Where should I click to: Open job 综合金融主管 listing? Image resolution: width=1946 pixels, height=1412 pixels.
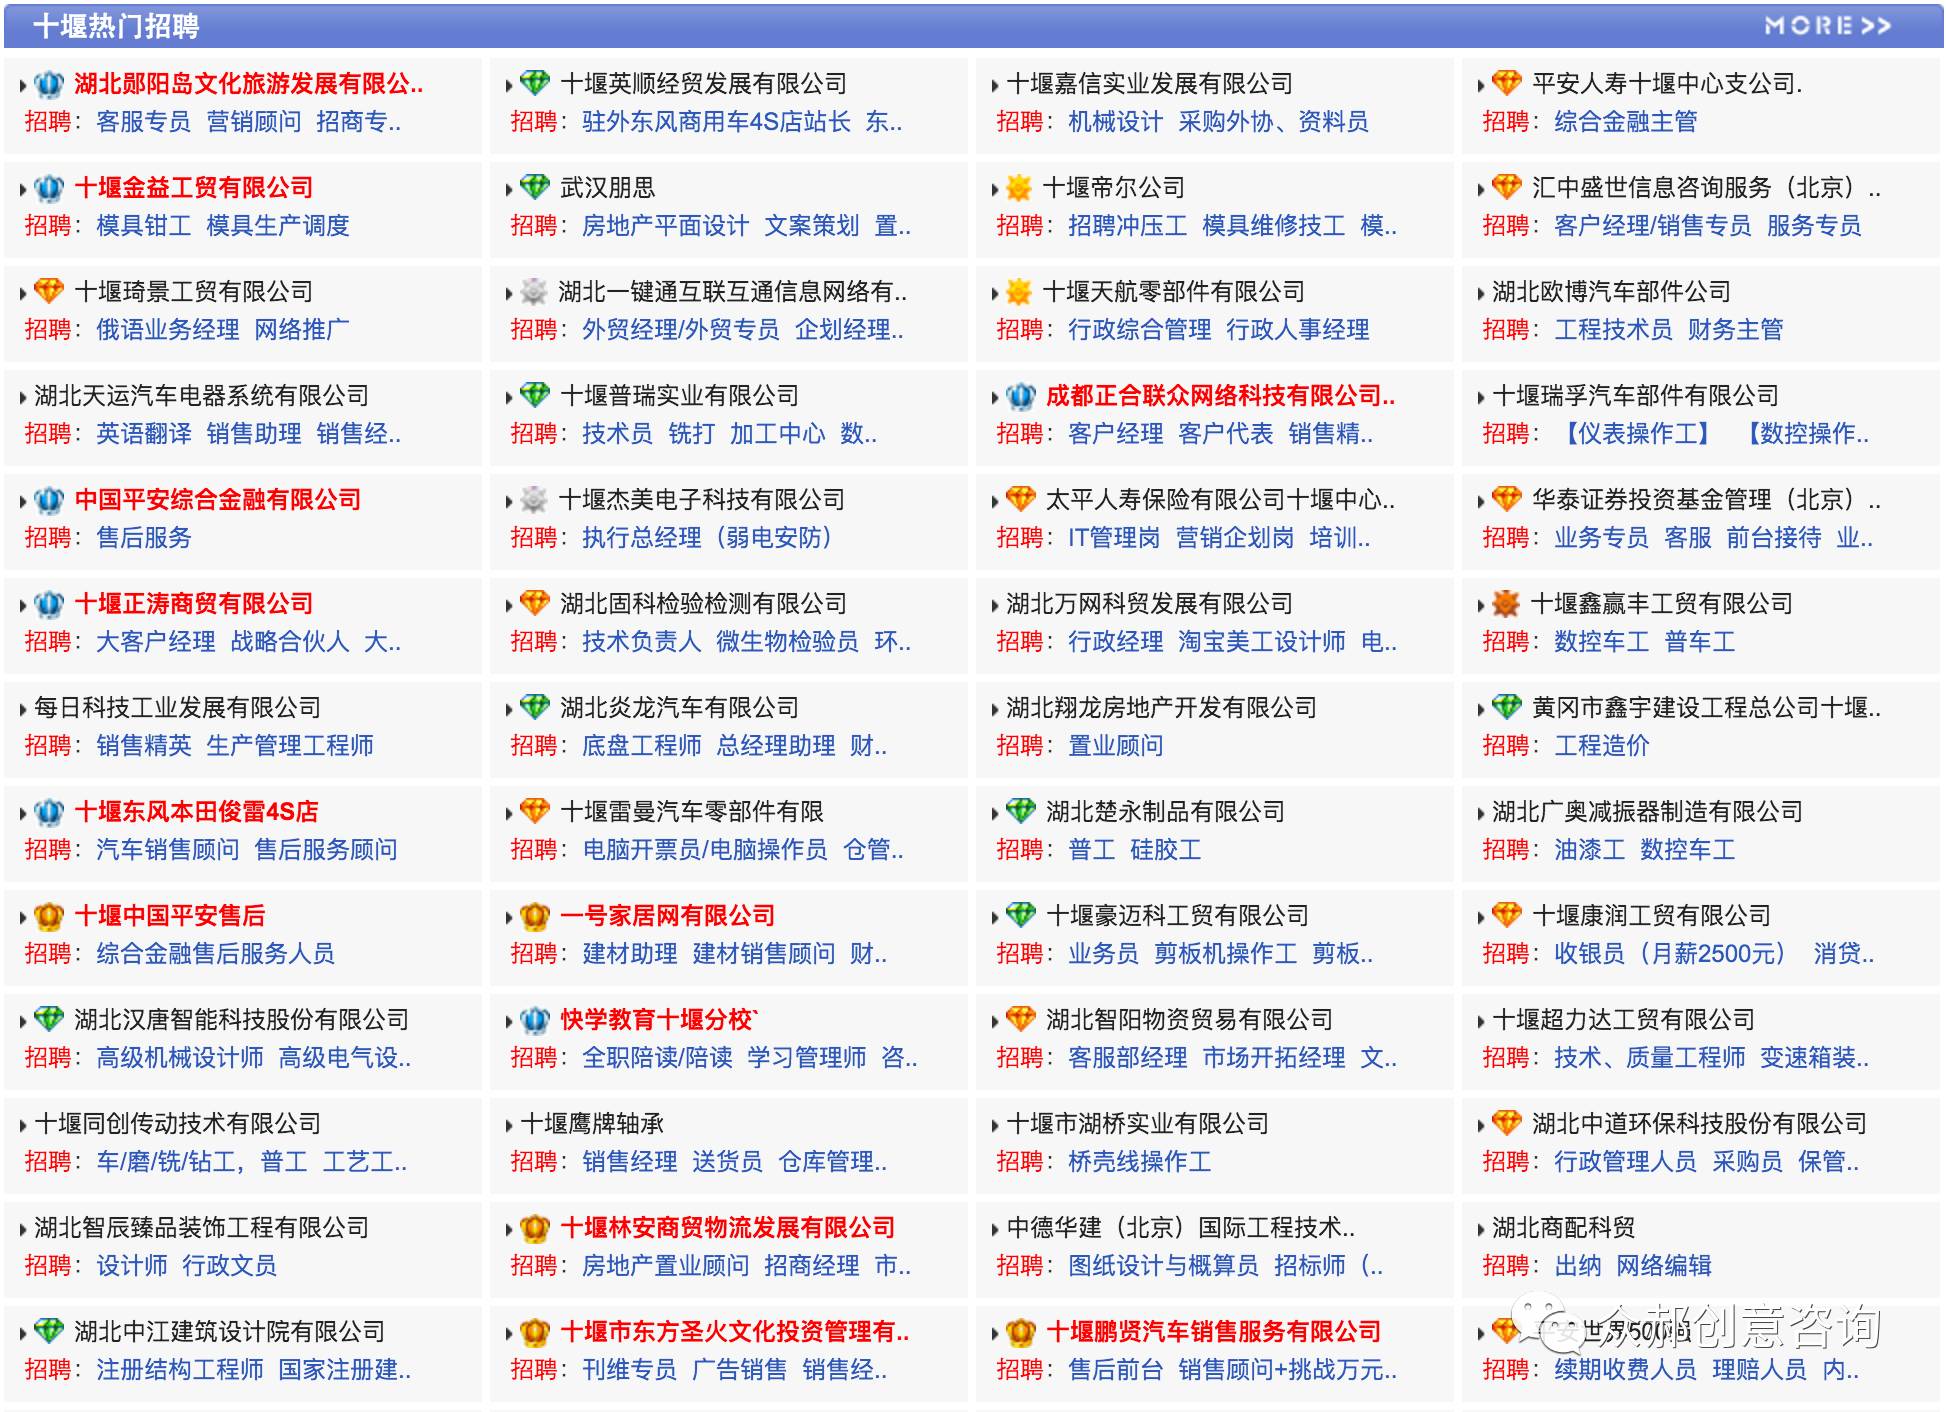pyautogui.click(x=1625, y=122)
